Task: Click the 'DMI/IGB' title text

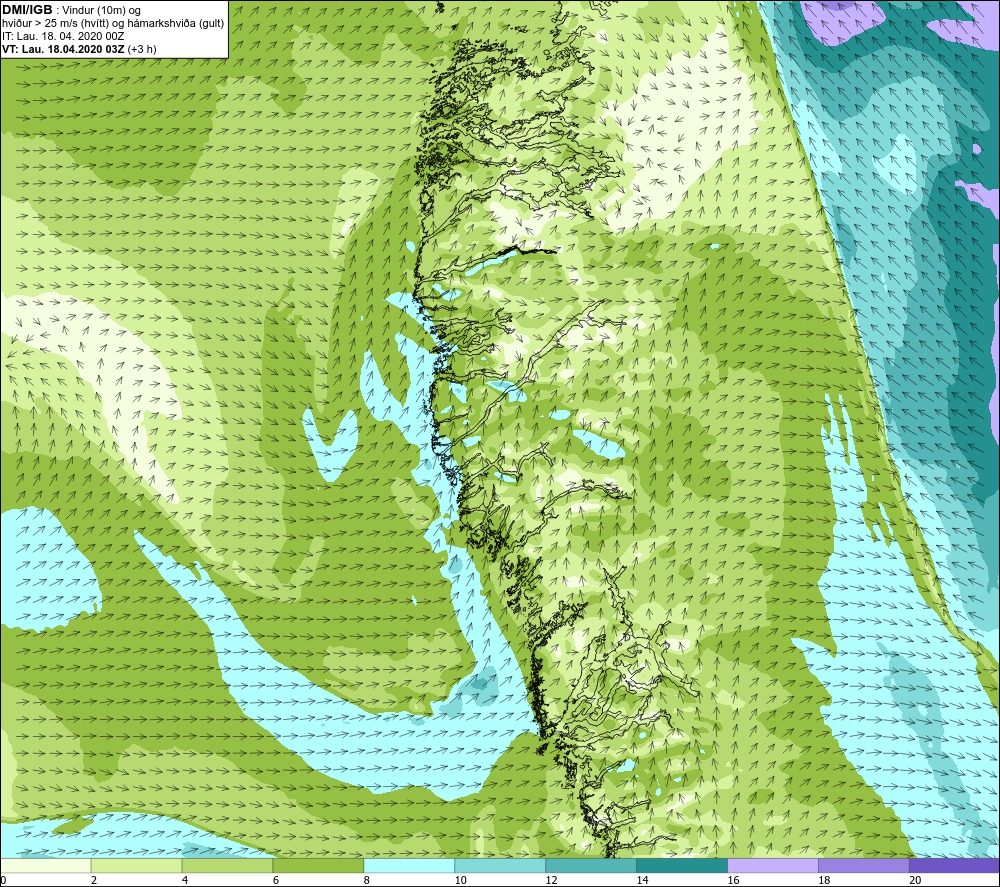Action: (x=27, y=10)
